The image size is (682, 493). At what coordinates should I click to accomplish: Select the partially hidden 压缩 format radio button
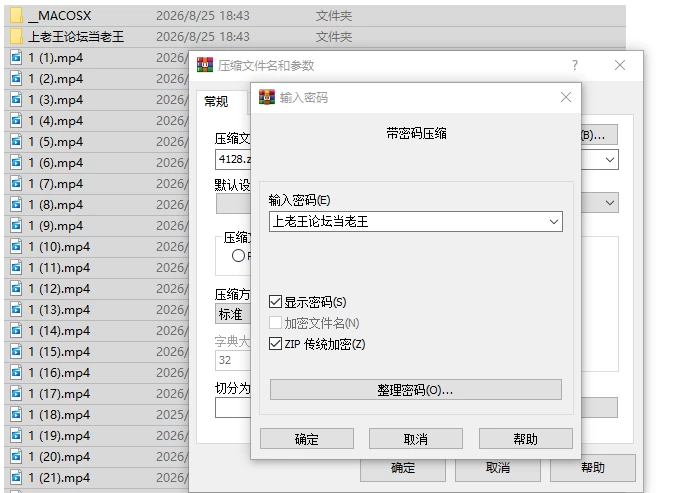pyautogui.click(x=238, y=255)
